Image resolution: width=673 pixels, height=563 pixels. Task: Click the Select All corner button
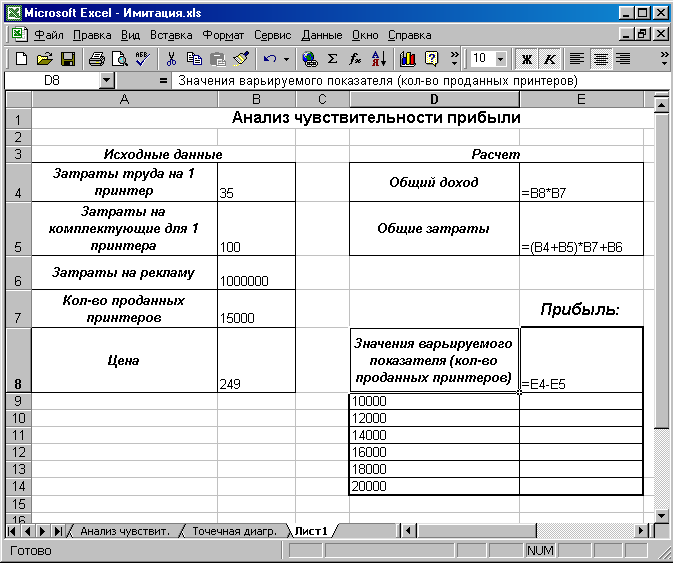tap(18, 100)
